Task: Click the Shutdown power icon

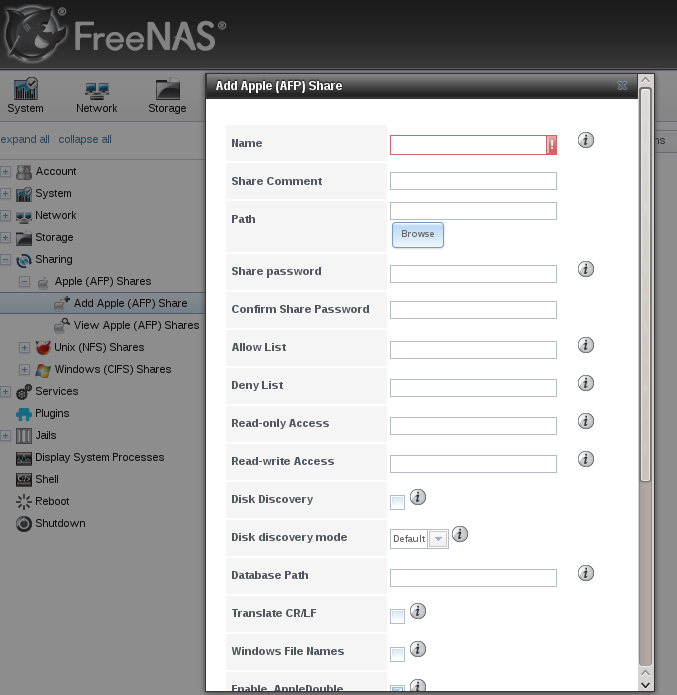Action: pyautogui.click(x=24, y=524)
